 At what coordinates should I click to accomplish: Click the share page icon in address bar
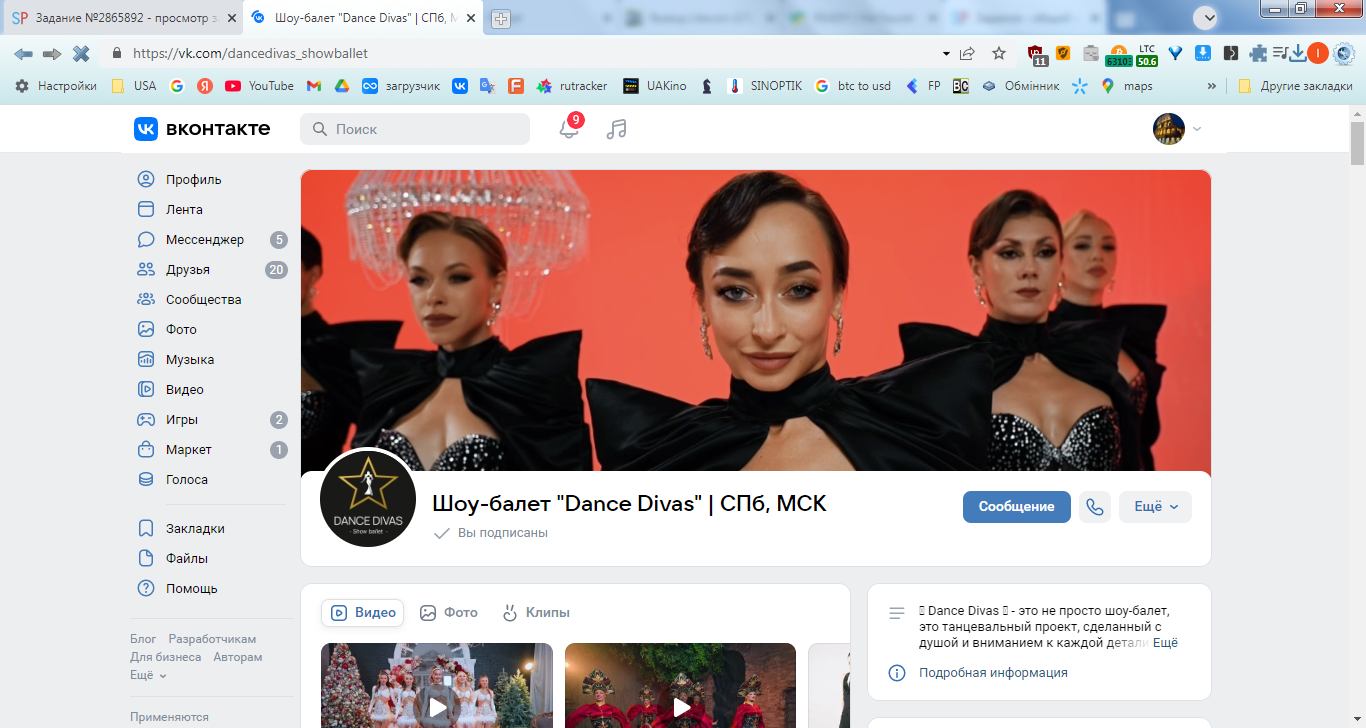click(x=967, y=54)
